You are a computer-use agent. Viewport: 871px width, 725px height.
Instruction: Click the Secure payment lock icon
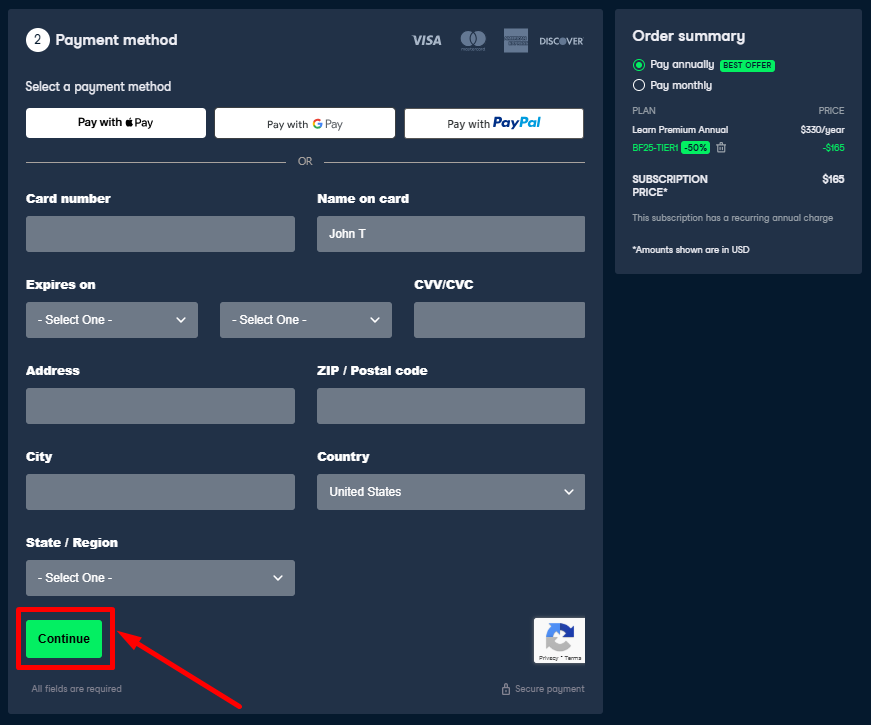point(504,689)
